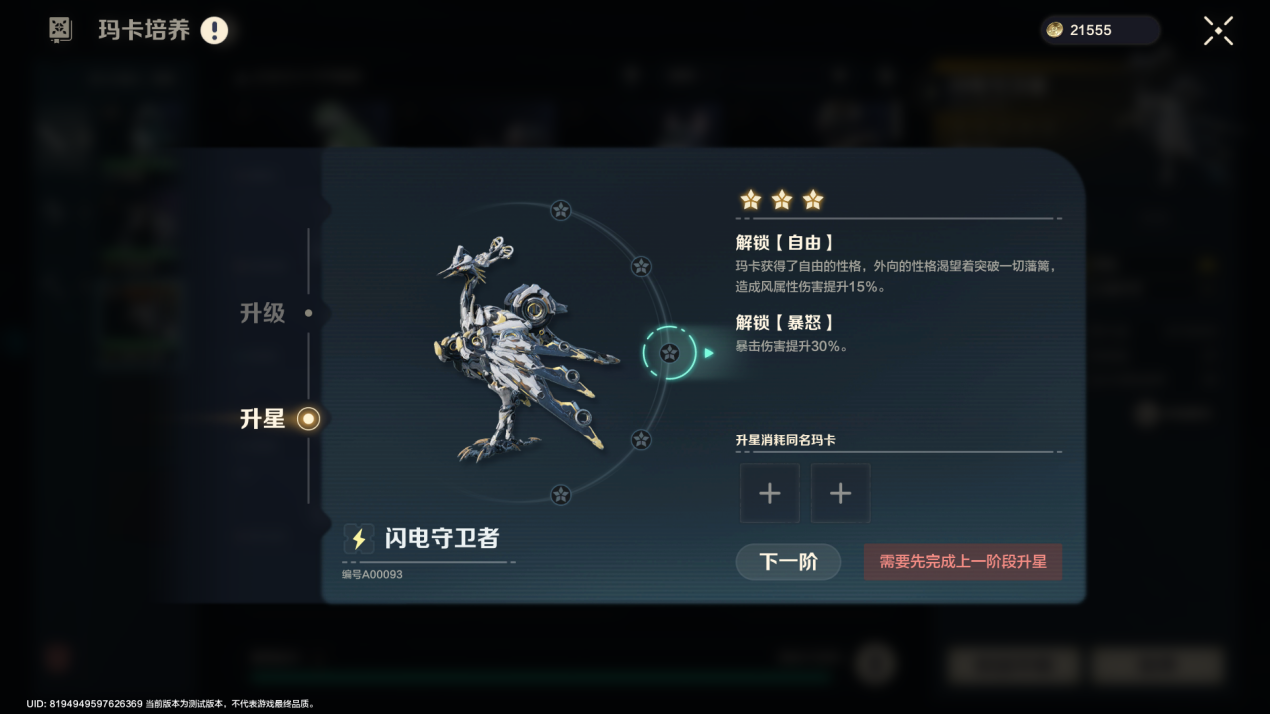Select the topmost star node on the ring
Image resolution: width=1270 pixels, height=714 pixels.
[x=561, y=210]
